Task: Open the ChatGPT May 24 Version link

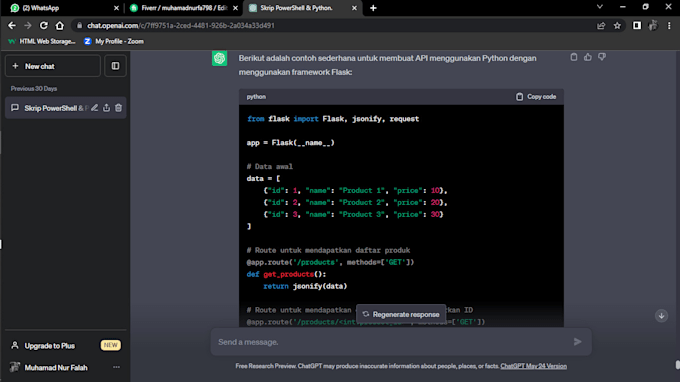Action: 533,366
